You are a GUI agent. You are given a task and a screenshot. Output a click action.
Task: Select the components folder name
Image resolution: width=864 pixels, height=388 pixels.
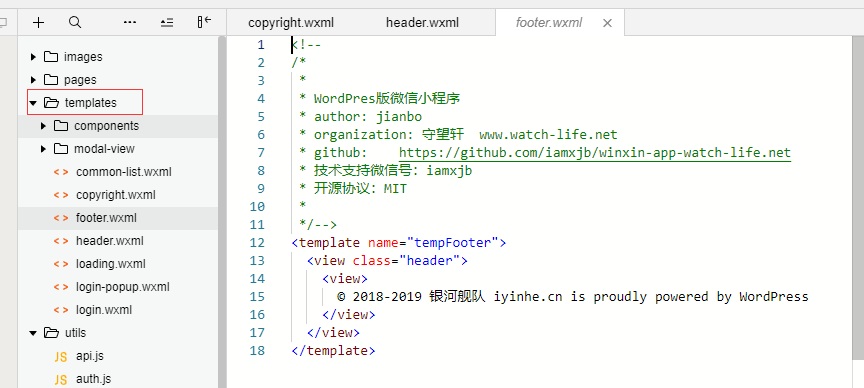(106, 126)
